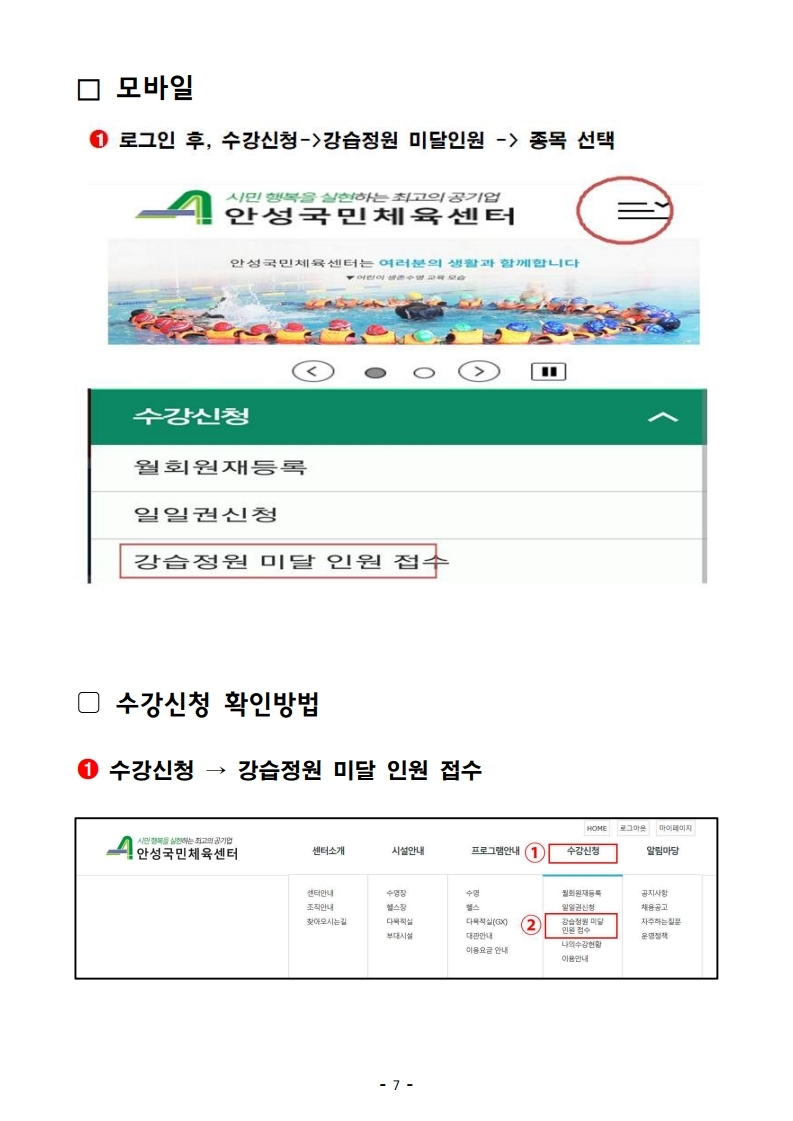This screenshot has width=793, height=1121.
Task: Click the HOME button at top right
Action: coord(596,829)
